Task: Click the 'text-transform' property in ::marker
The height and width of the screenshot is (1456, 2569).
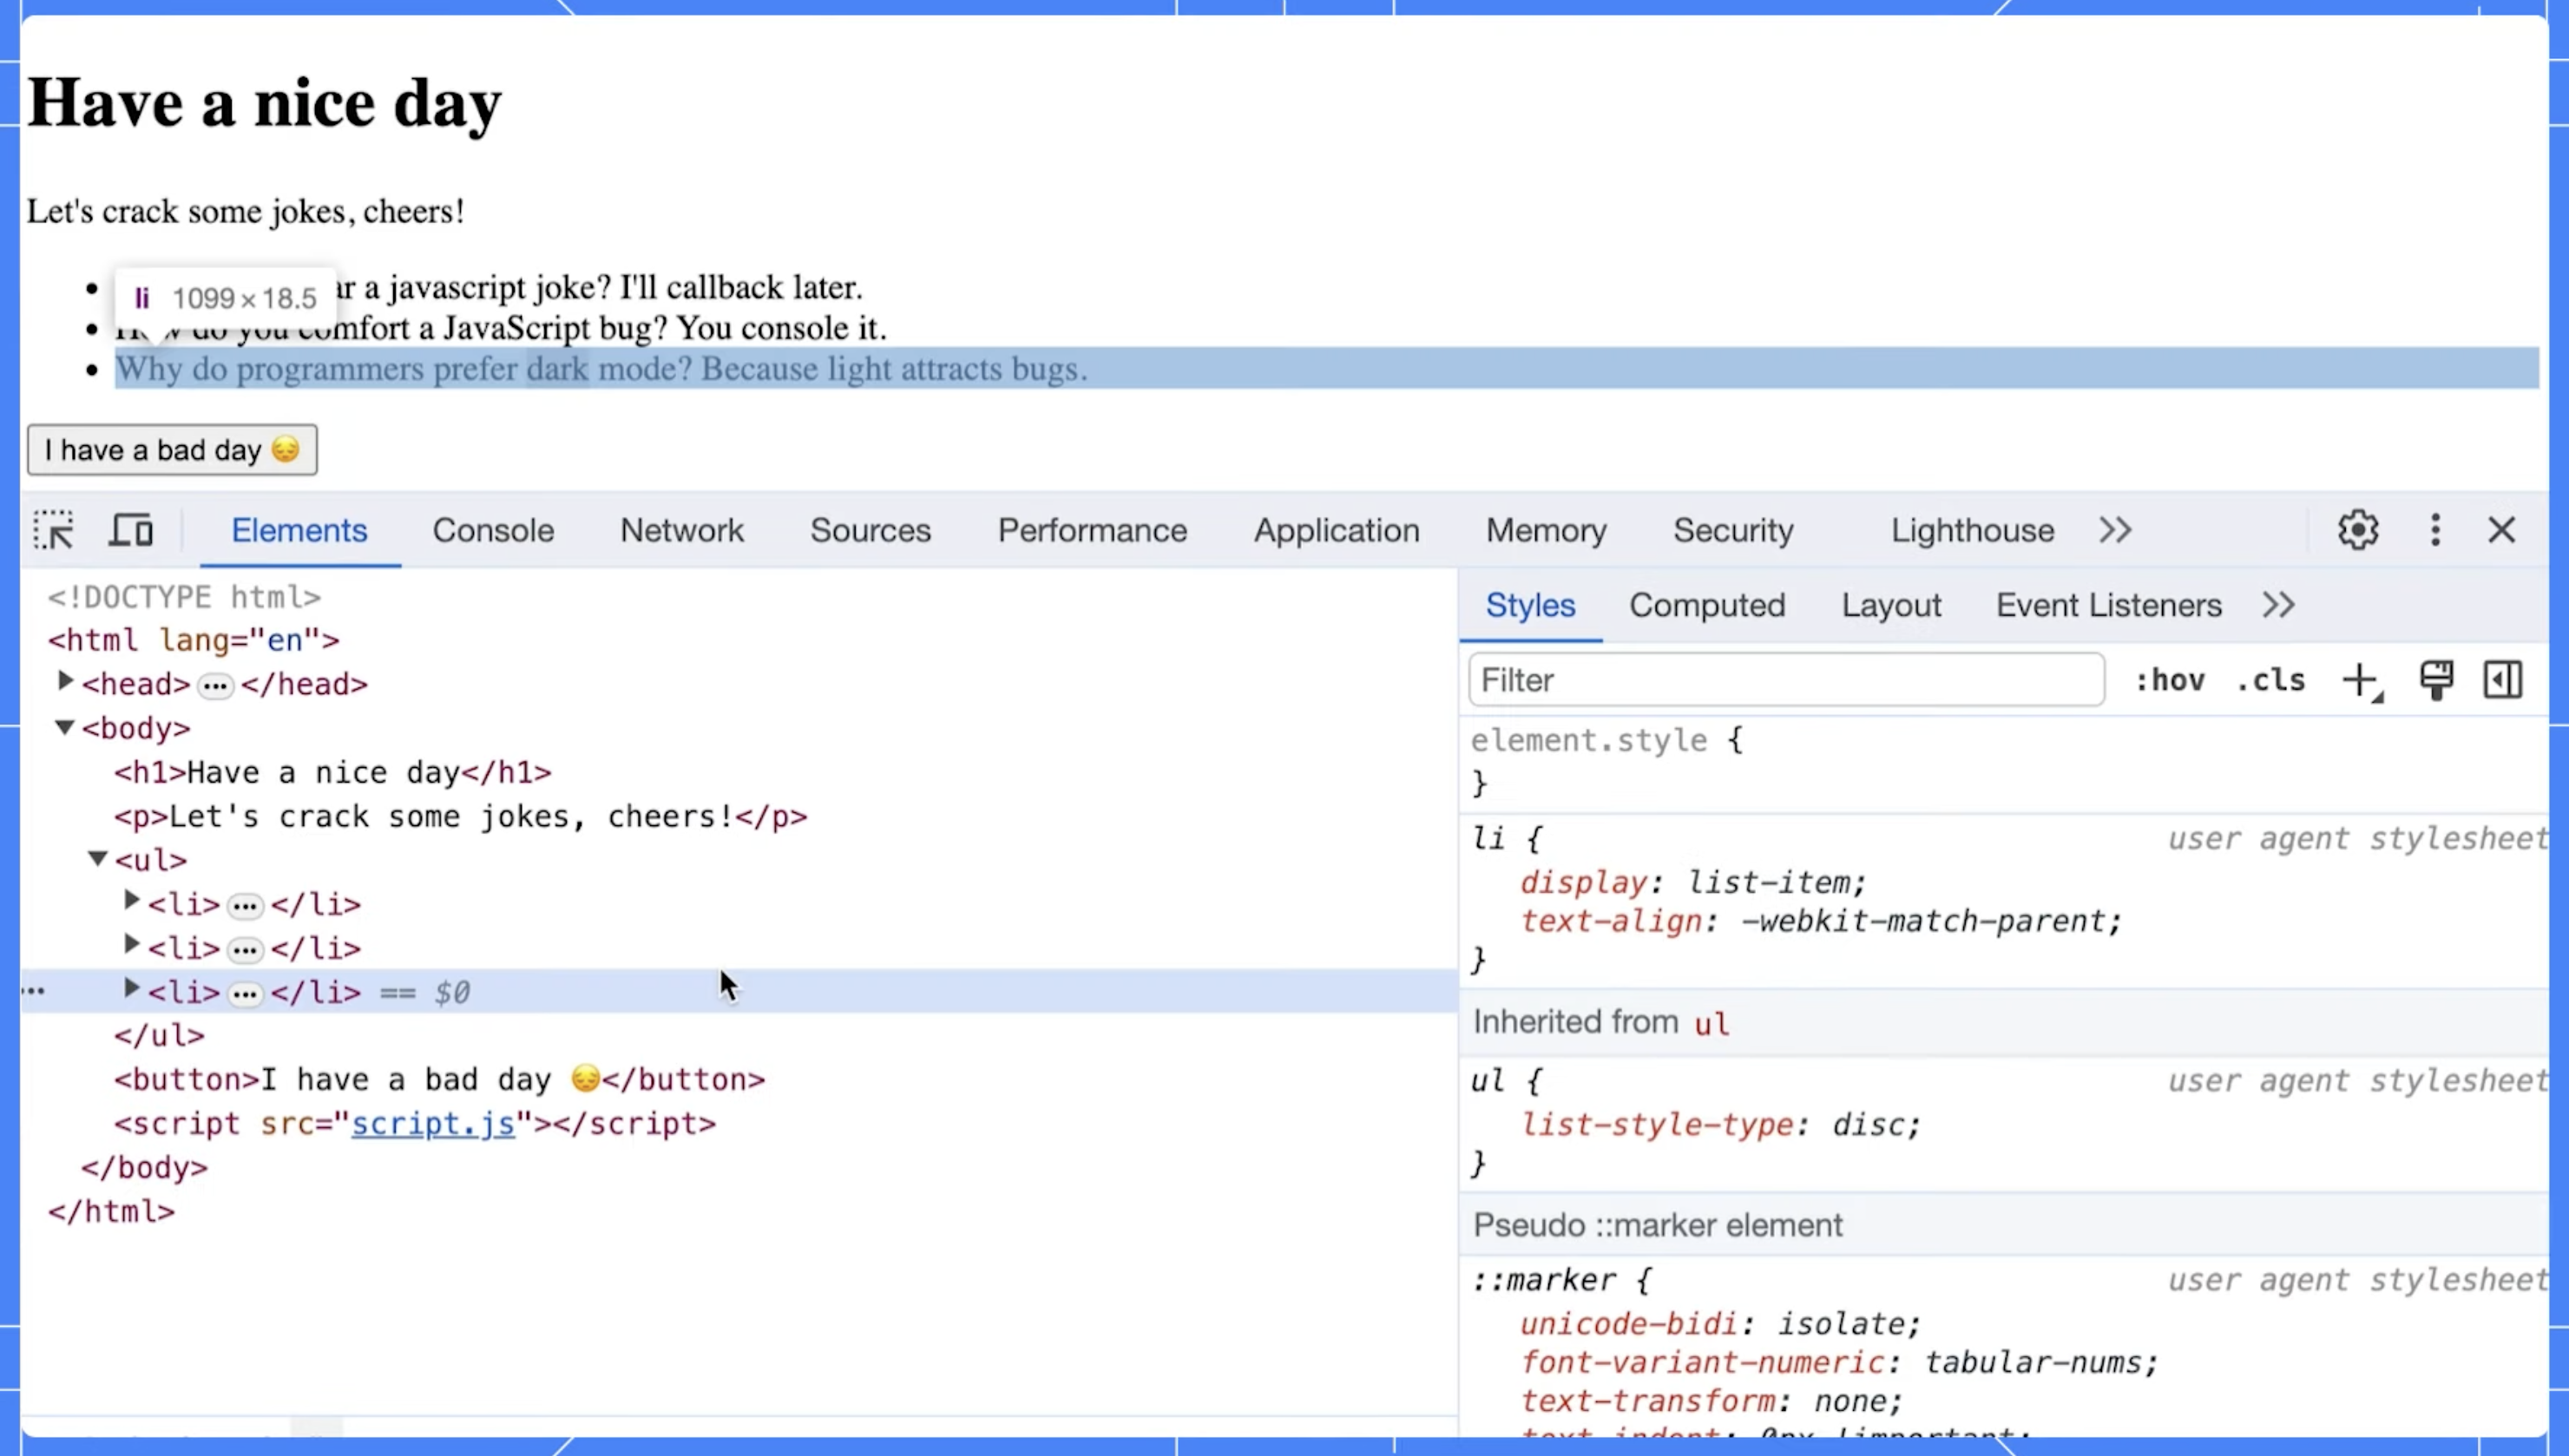Action: (x=1648, y=1402)
